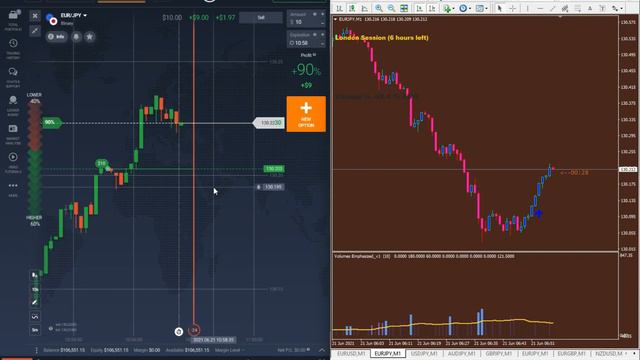Switch MT4 chart to bar chart
This screenshot has height=360, width=640.
339,8
